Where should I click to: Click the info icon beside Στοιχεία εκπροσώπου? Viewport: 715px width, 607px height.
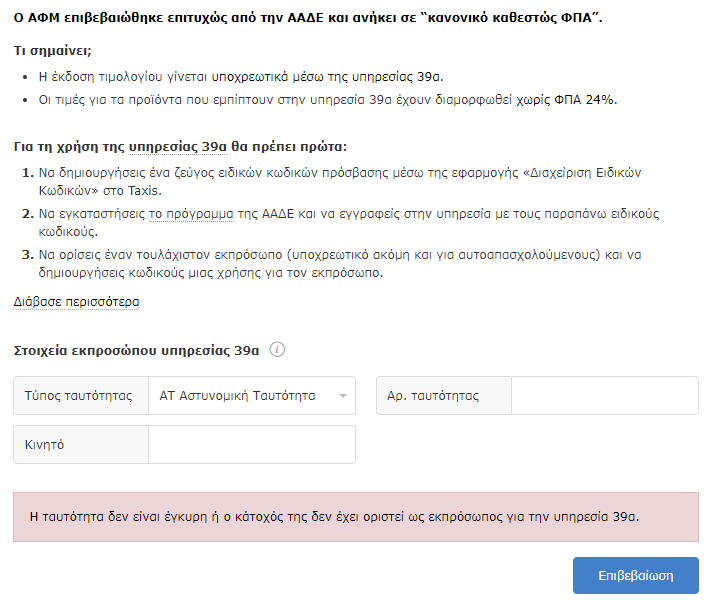click(x=277, y=350)
